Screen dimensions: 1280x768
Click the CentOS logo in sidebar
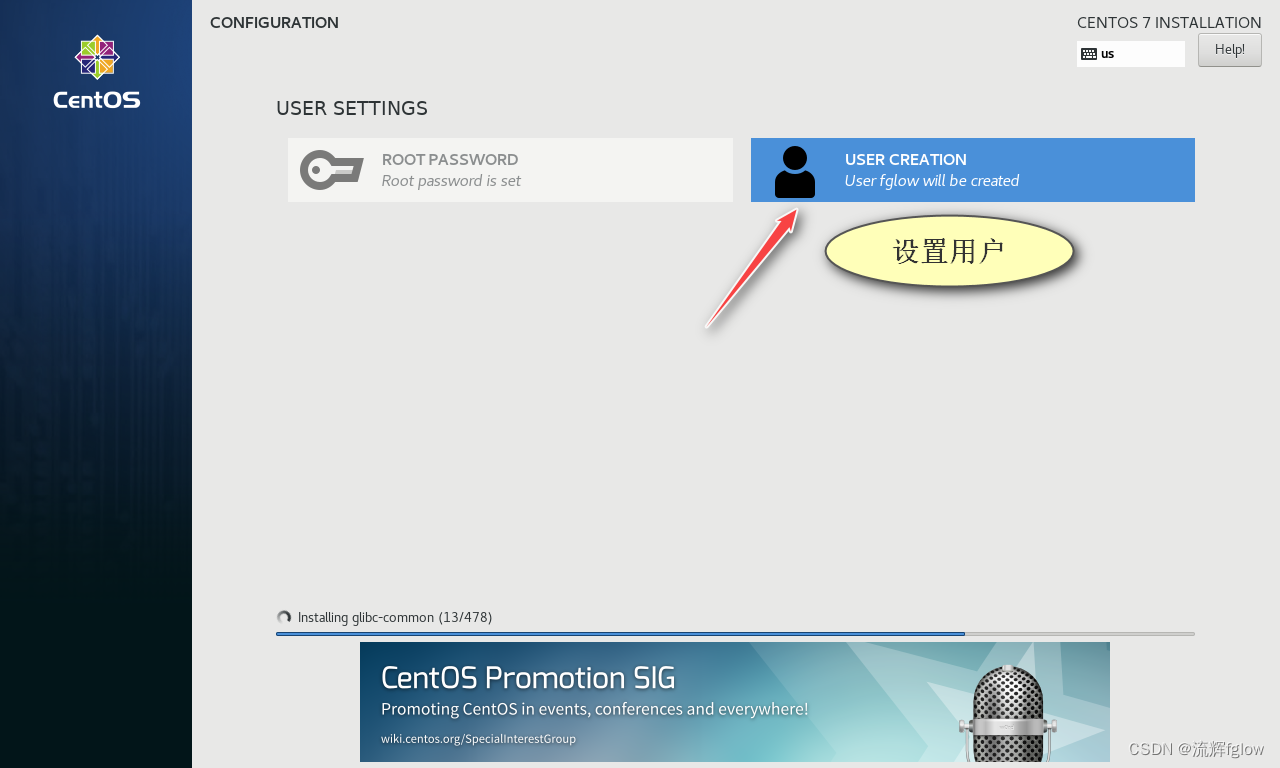(x=97, y=72)
